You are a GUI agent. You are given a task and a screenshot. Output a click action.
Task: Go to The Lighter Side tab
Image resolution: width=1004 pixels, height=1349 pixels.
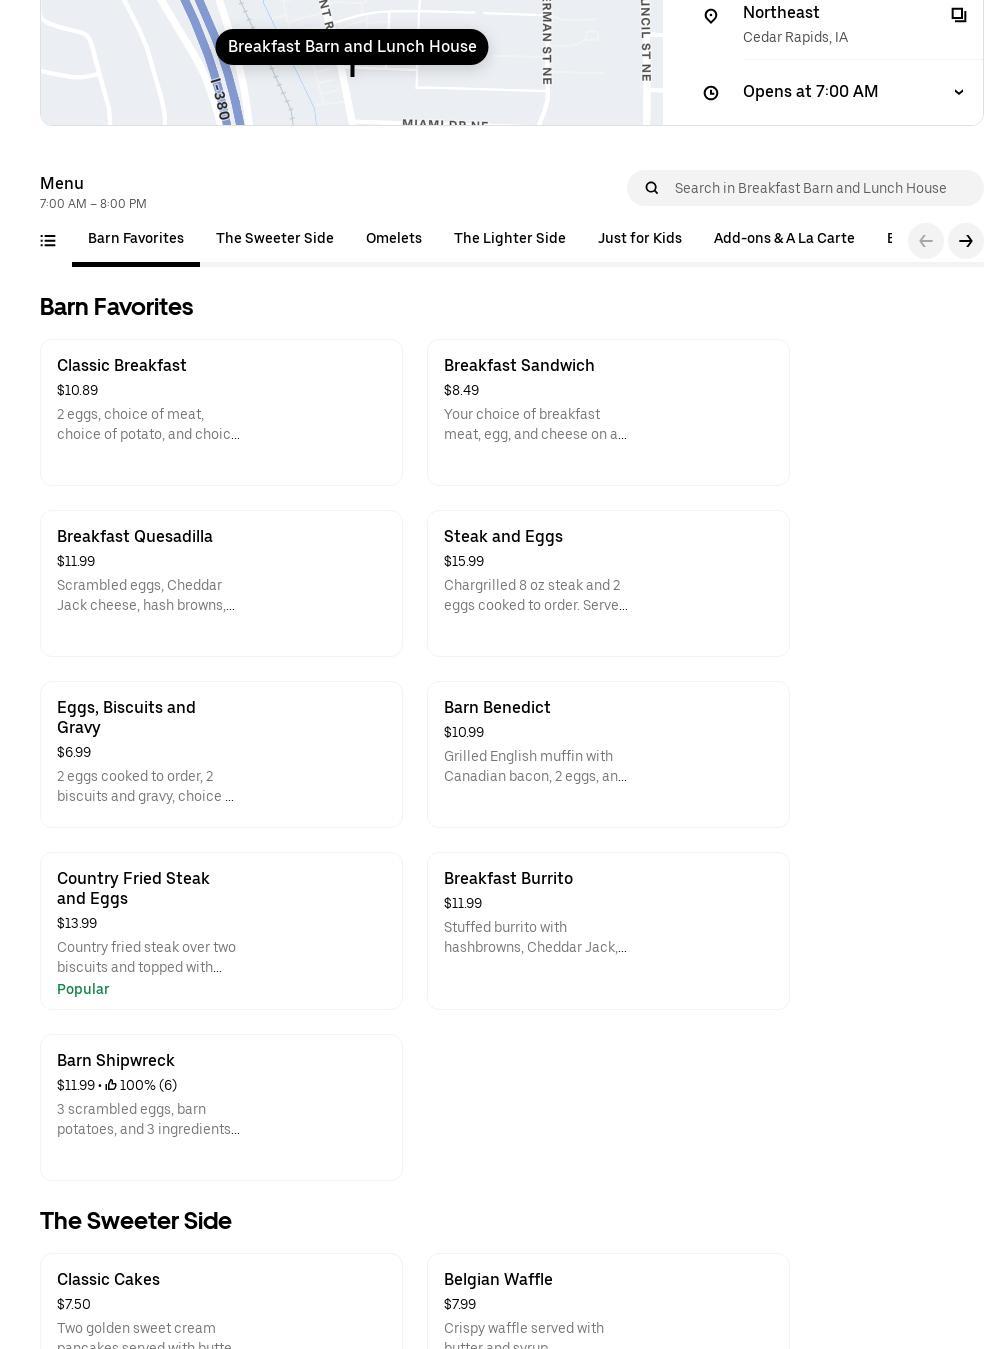click(509, 239)
